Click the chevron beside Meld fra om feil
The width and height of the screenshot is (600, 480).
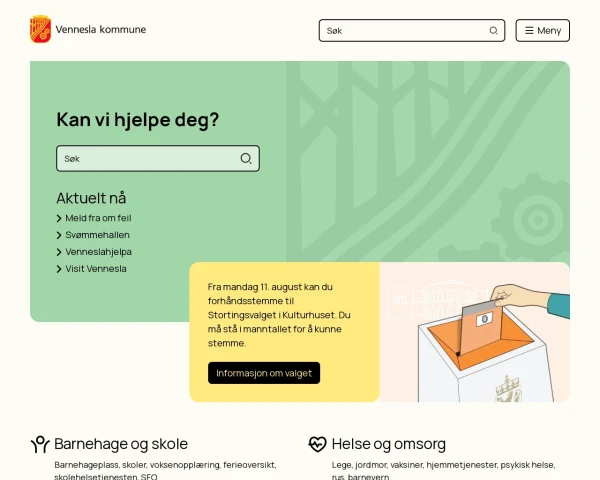tap(59, 219)
